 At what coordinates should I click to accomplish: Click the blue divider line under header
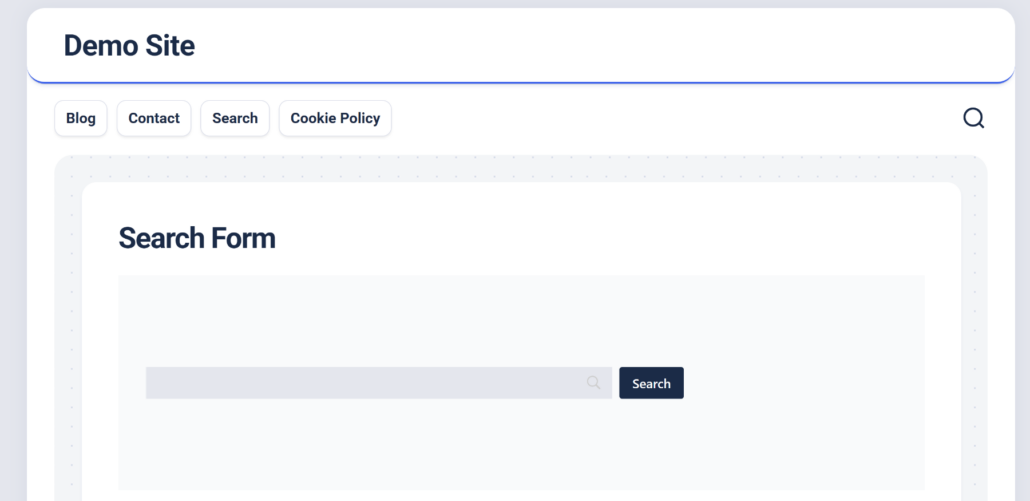point(520,82)
